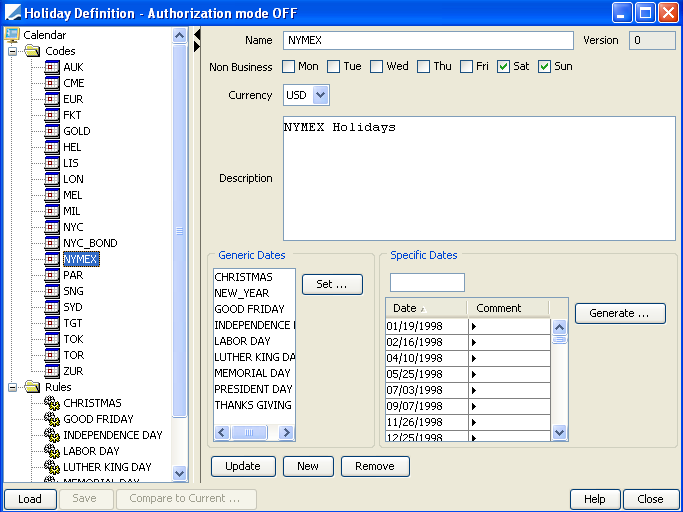Click the FKT calendar code icon
The width and height of the screenshot is (683, 512).
[52, 115]
